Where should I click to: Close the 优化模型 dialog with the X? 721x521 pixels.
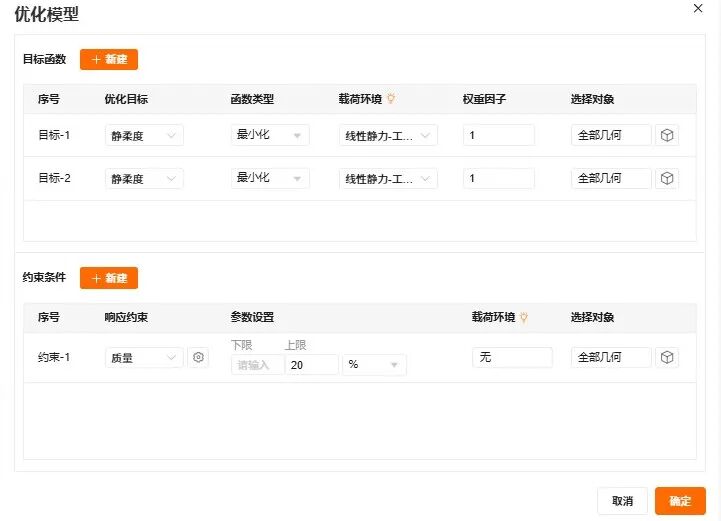[698, 8]
